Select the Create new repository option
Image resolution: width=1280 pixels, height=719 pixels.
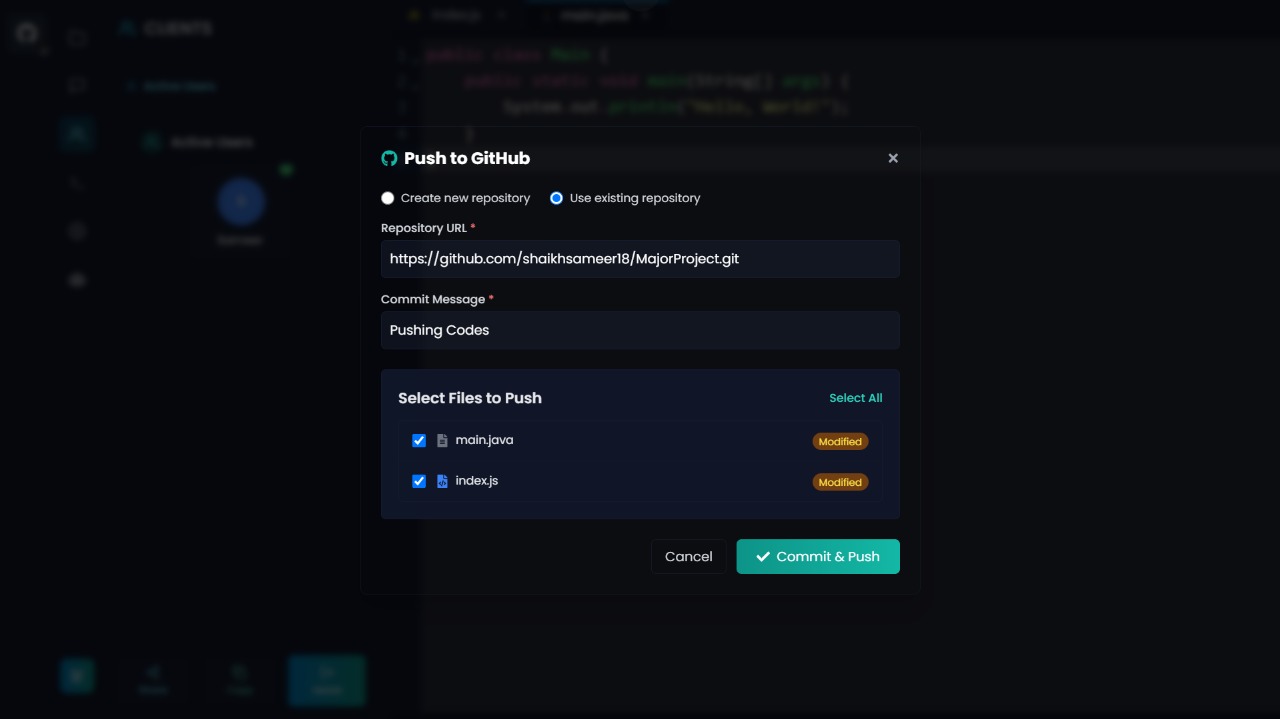(x=388, y=198)
